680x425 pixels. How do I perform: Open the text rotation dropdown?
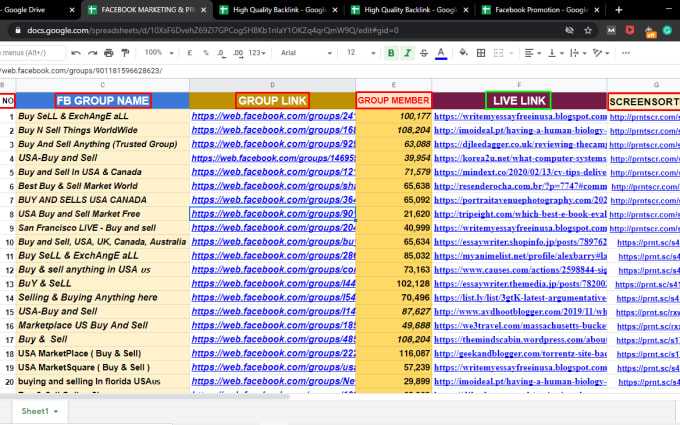[x=601, y=53]
